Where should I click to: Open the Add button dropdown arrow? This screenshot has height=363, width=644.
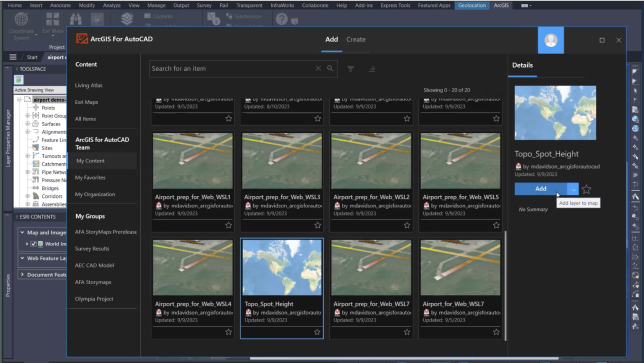[x=573, y=189]
